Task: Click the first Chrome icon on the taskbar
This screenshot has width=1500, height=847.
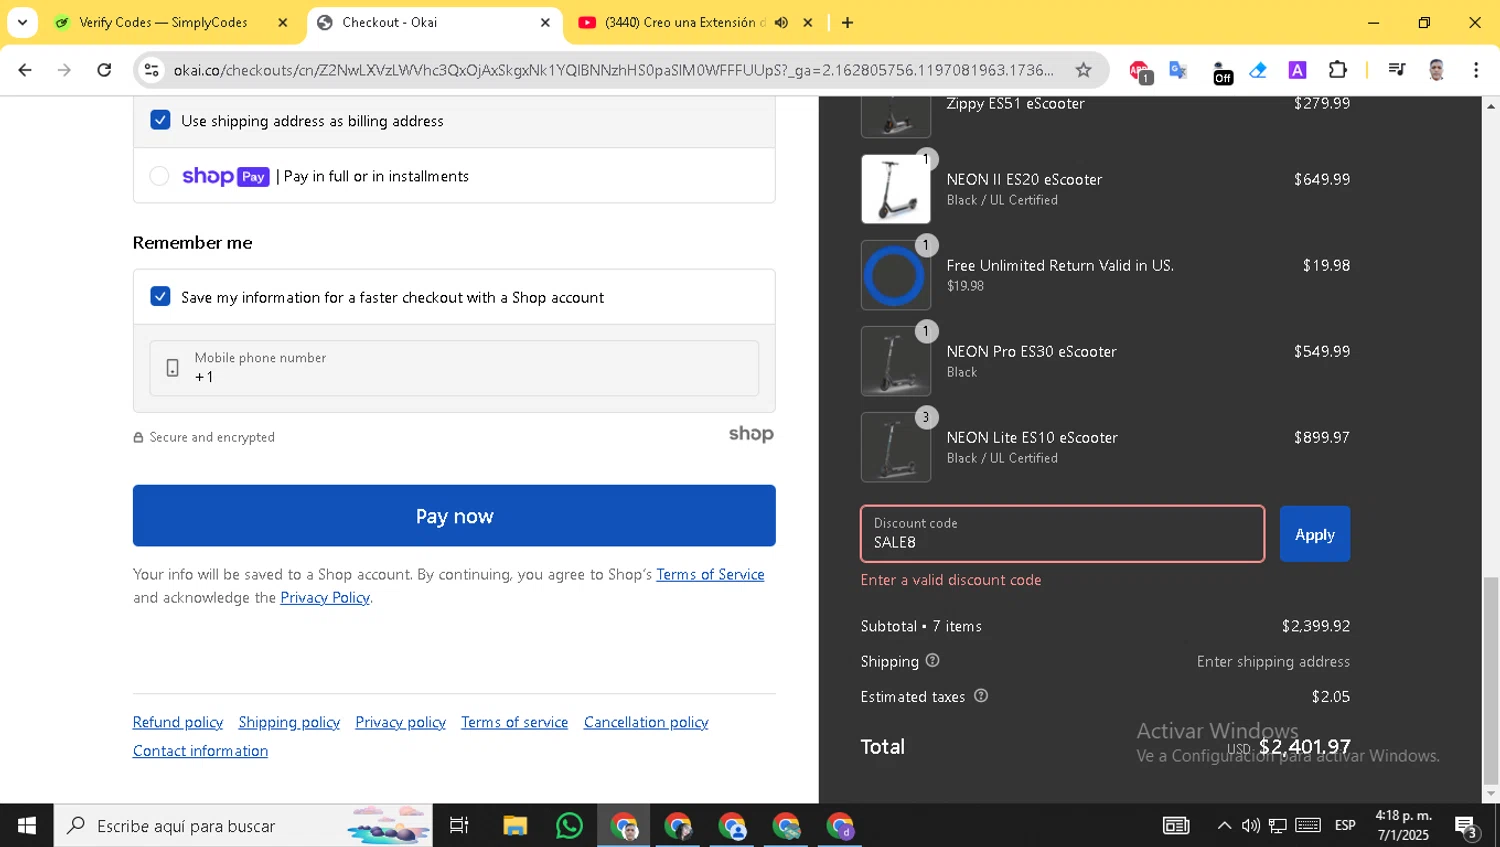Action: click(624, 827)
